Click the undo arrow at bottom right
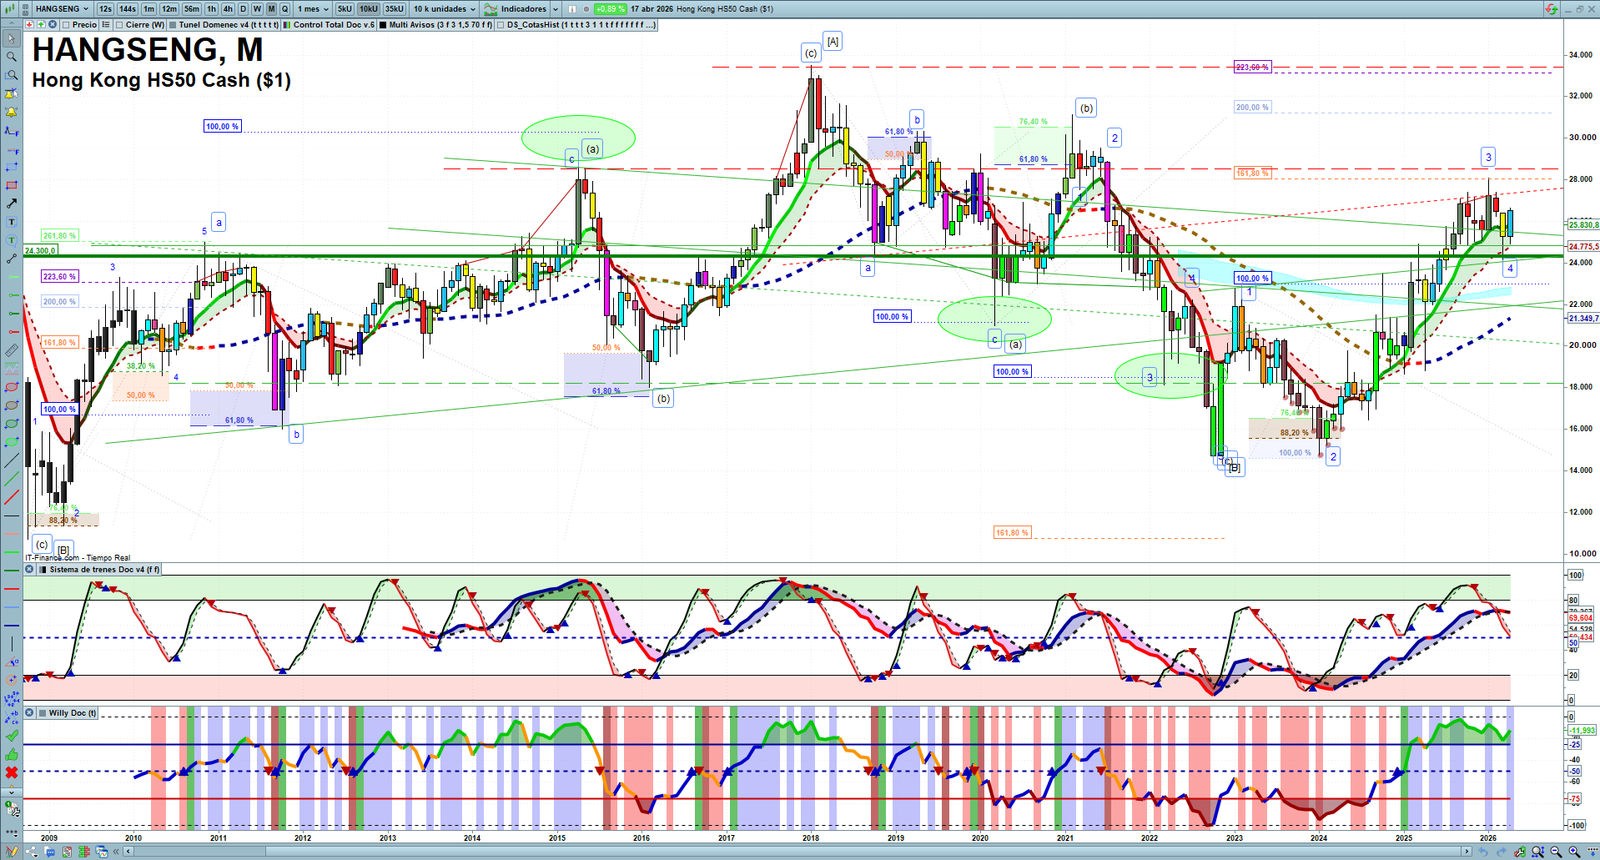Screen dimensions: 1600x860 tap(1483, 852)
